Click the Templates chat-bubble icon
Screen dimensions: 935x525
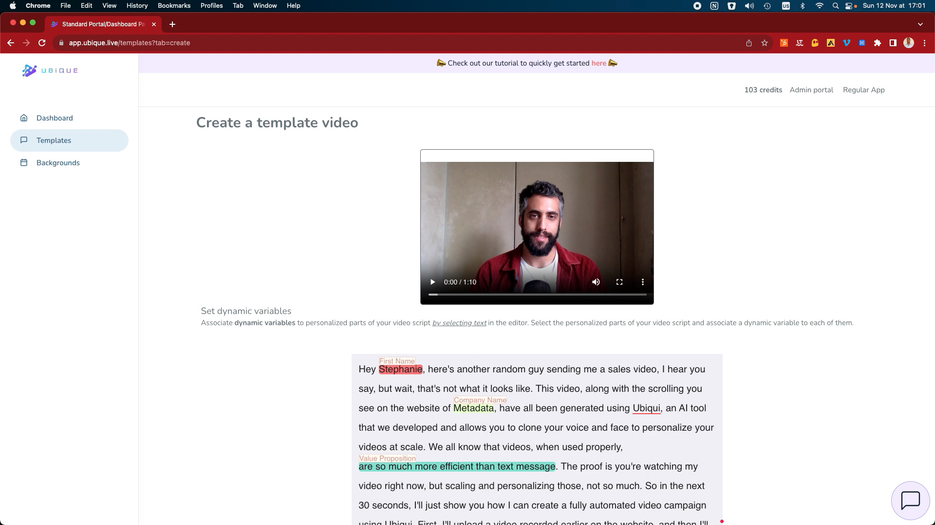click(x=24, y=140)
